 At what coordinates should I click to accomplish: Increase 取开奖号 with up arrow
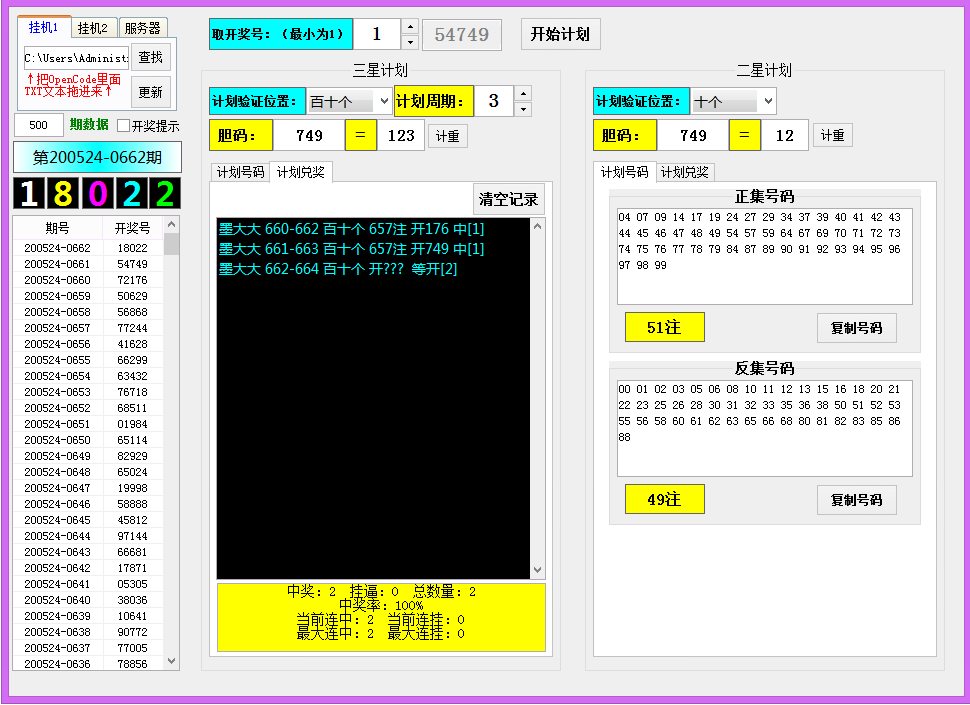(410, 27)
